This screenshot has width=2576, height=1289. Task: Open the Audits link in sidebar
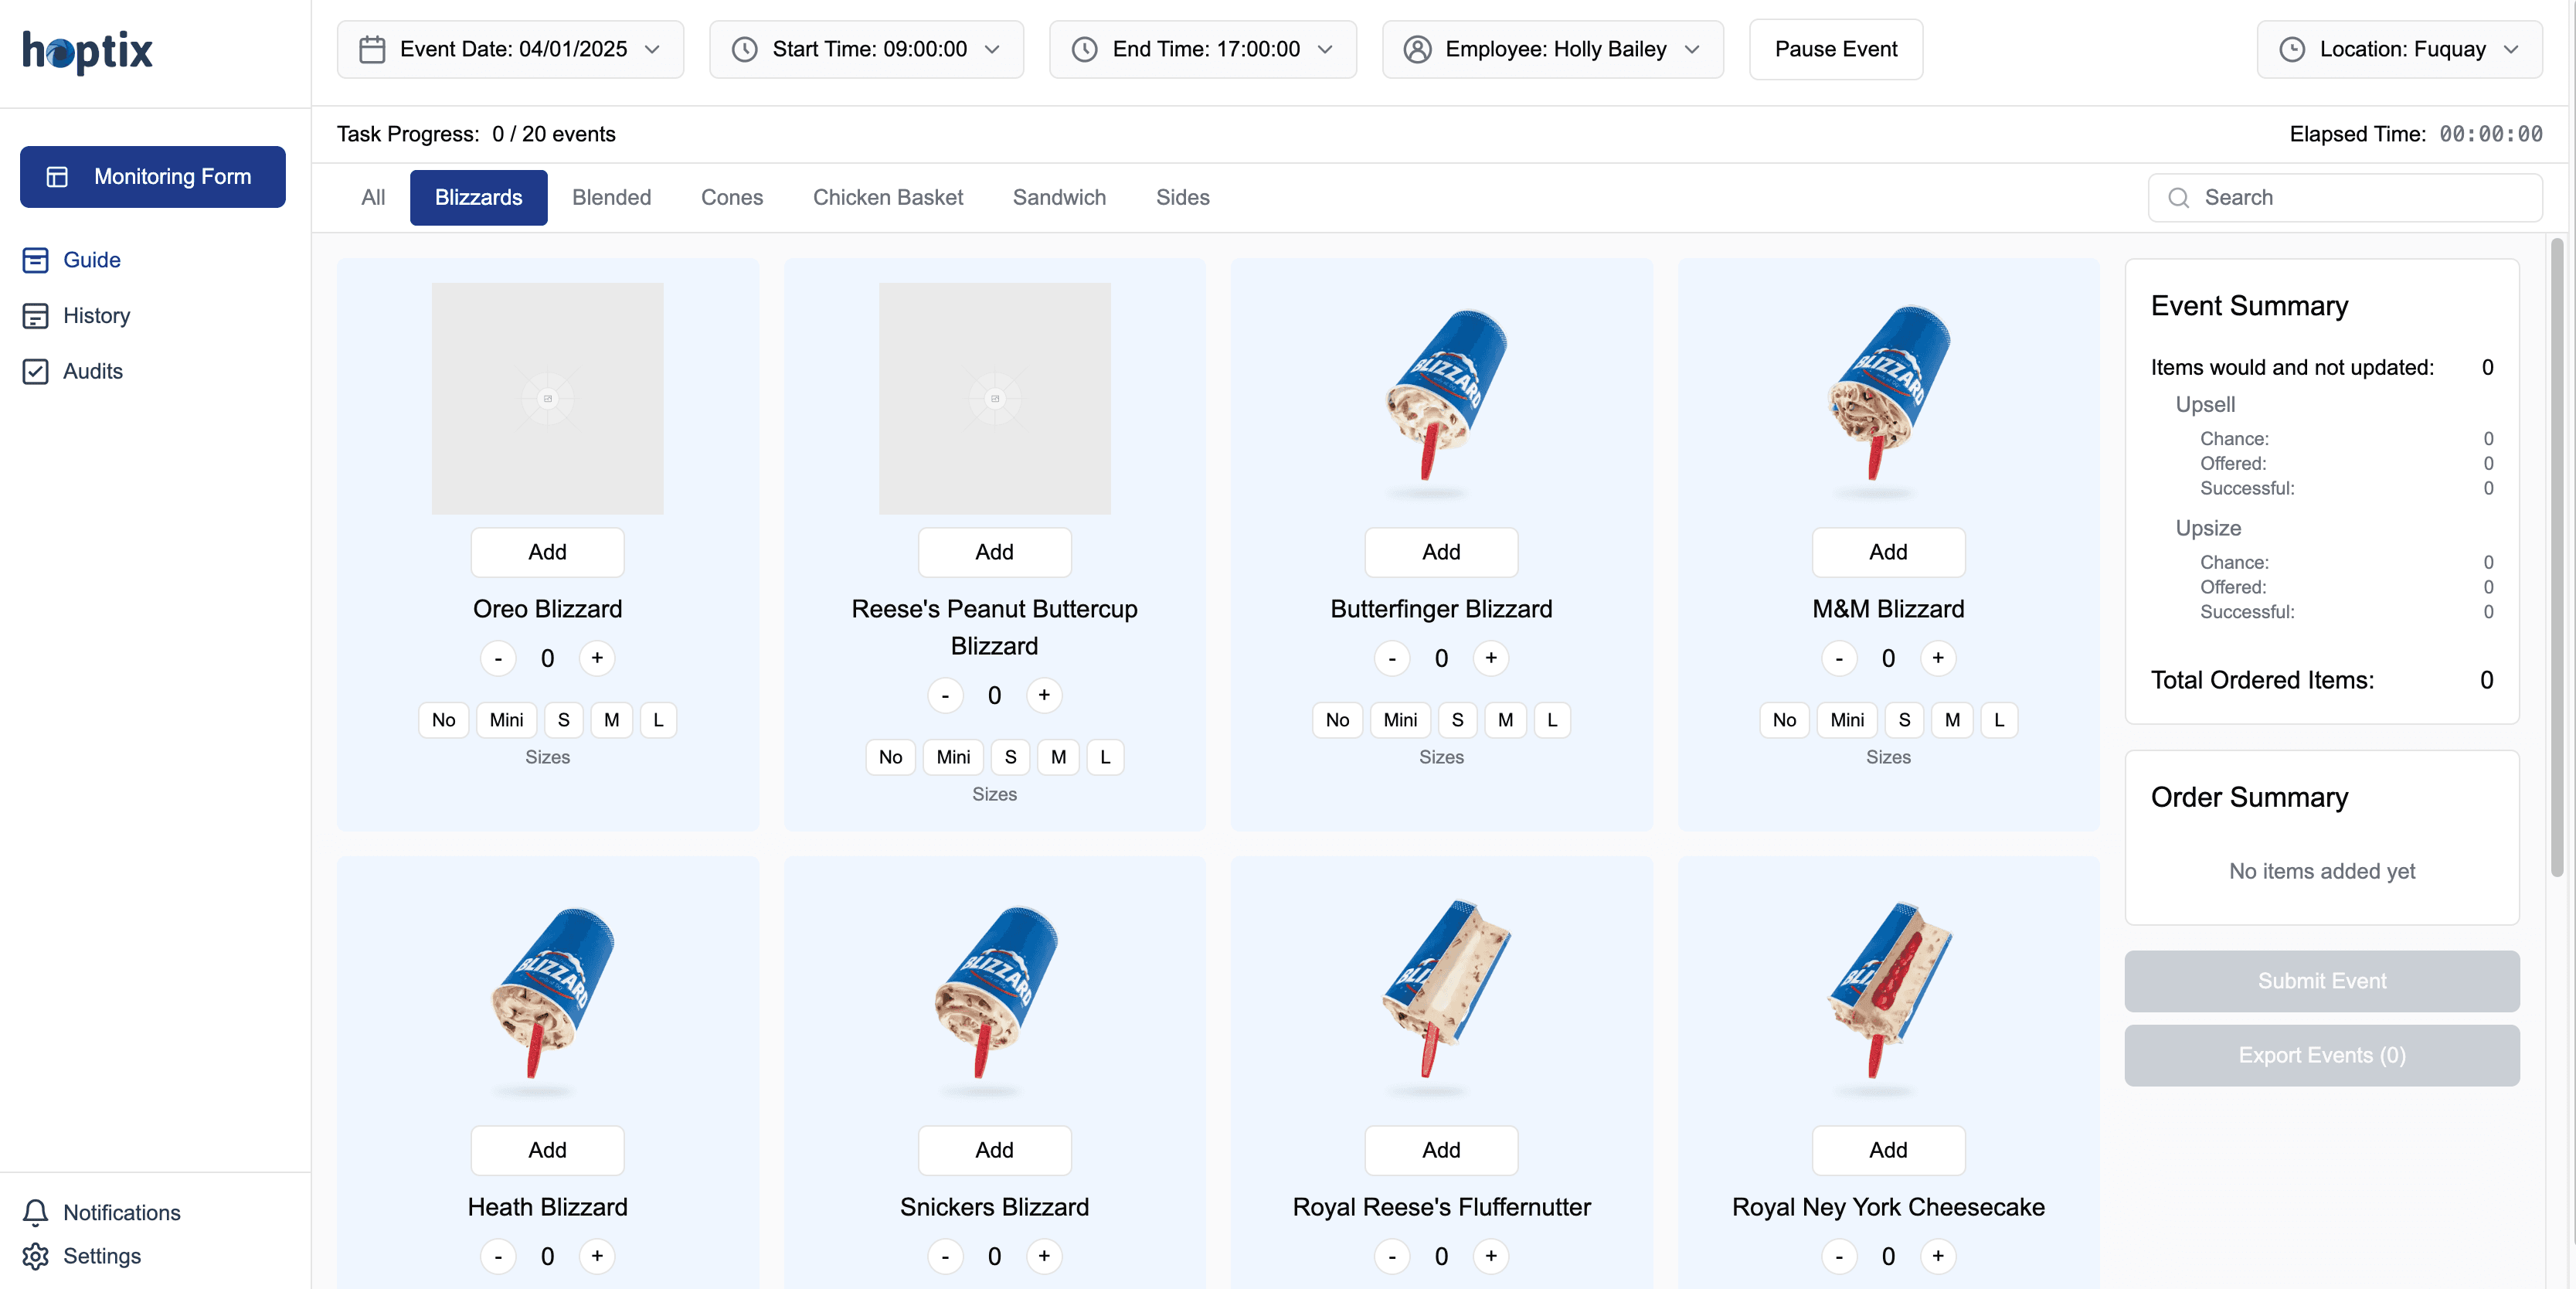pos(93,371)
